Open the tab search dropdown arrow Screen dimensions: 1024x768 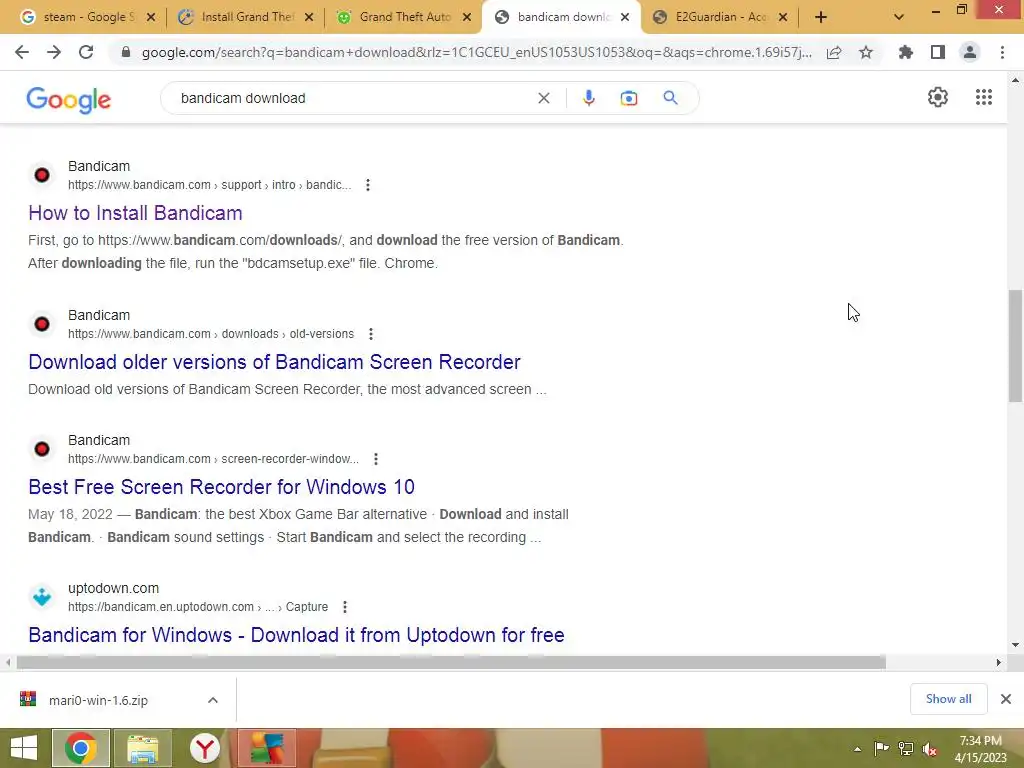click(899, 17)
